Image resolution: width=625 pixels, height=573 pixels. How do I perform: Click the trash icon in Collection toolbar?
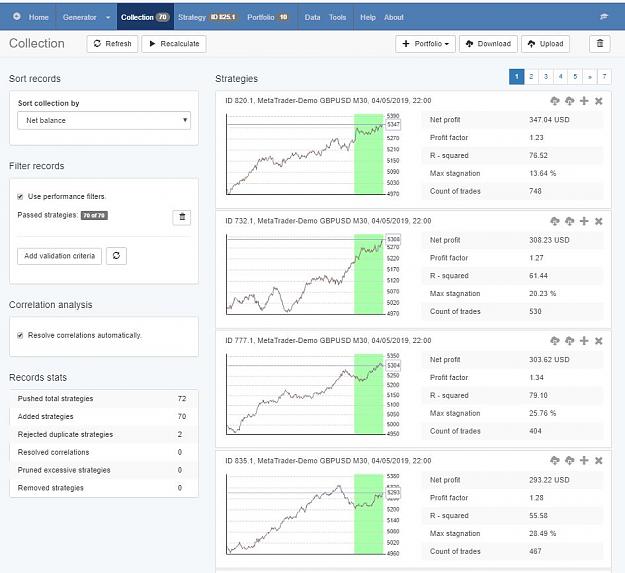[599, 43]
